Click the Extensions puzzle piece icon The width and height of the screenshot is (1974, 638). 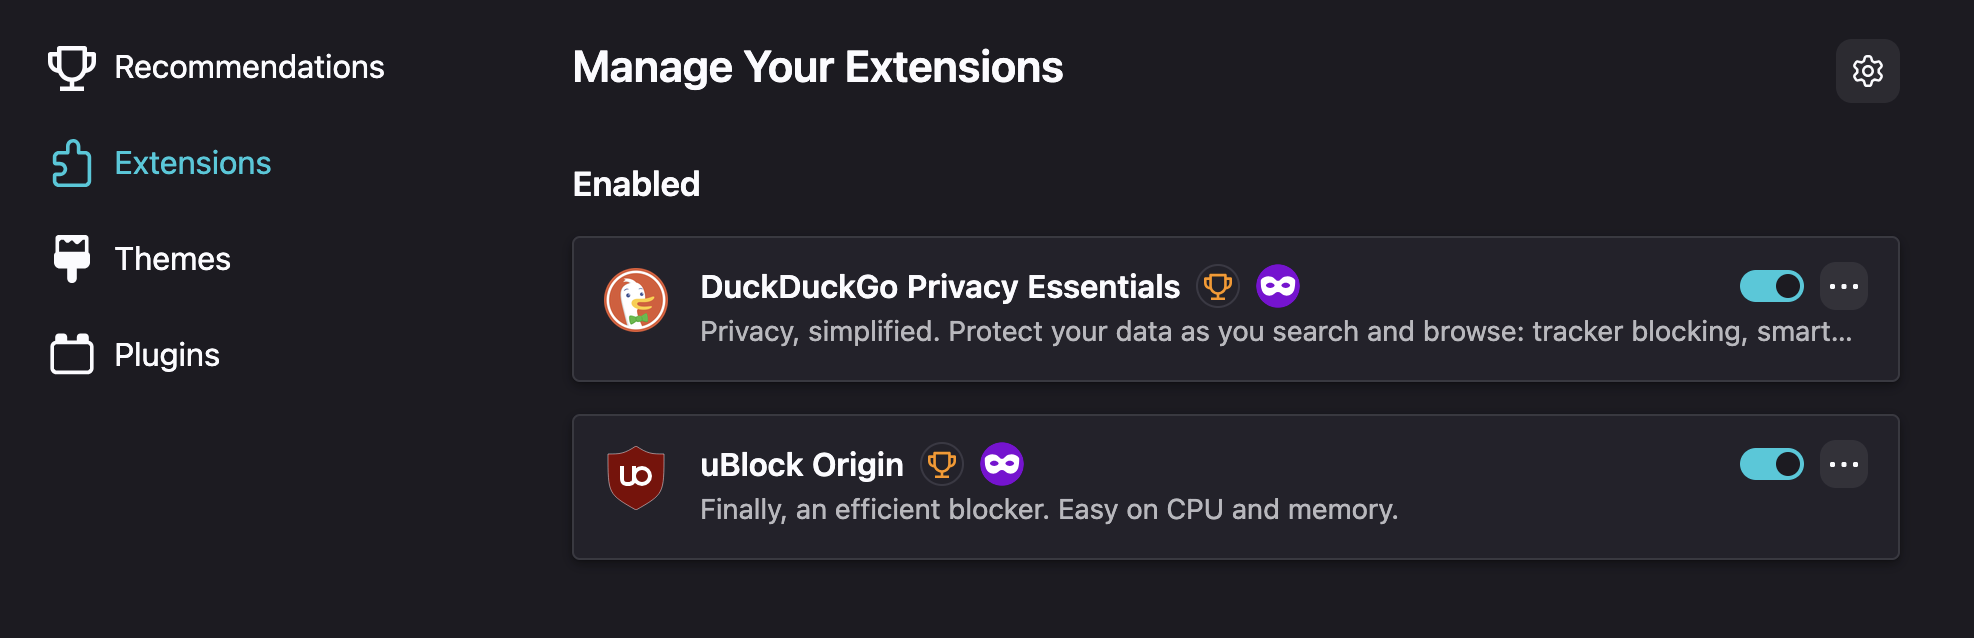(72, 163)
